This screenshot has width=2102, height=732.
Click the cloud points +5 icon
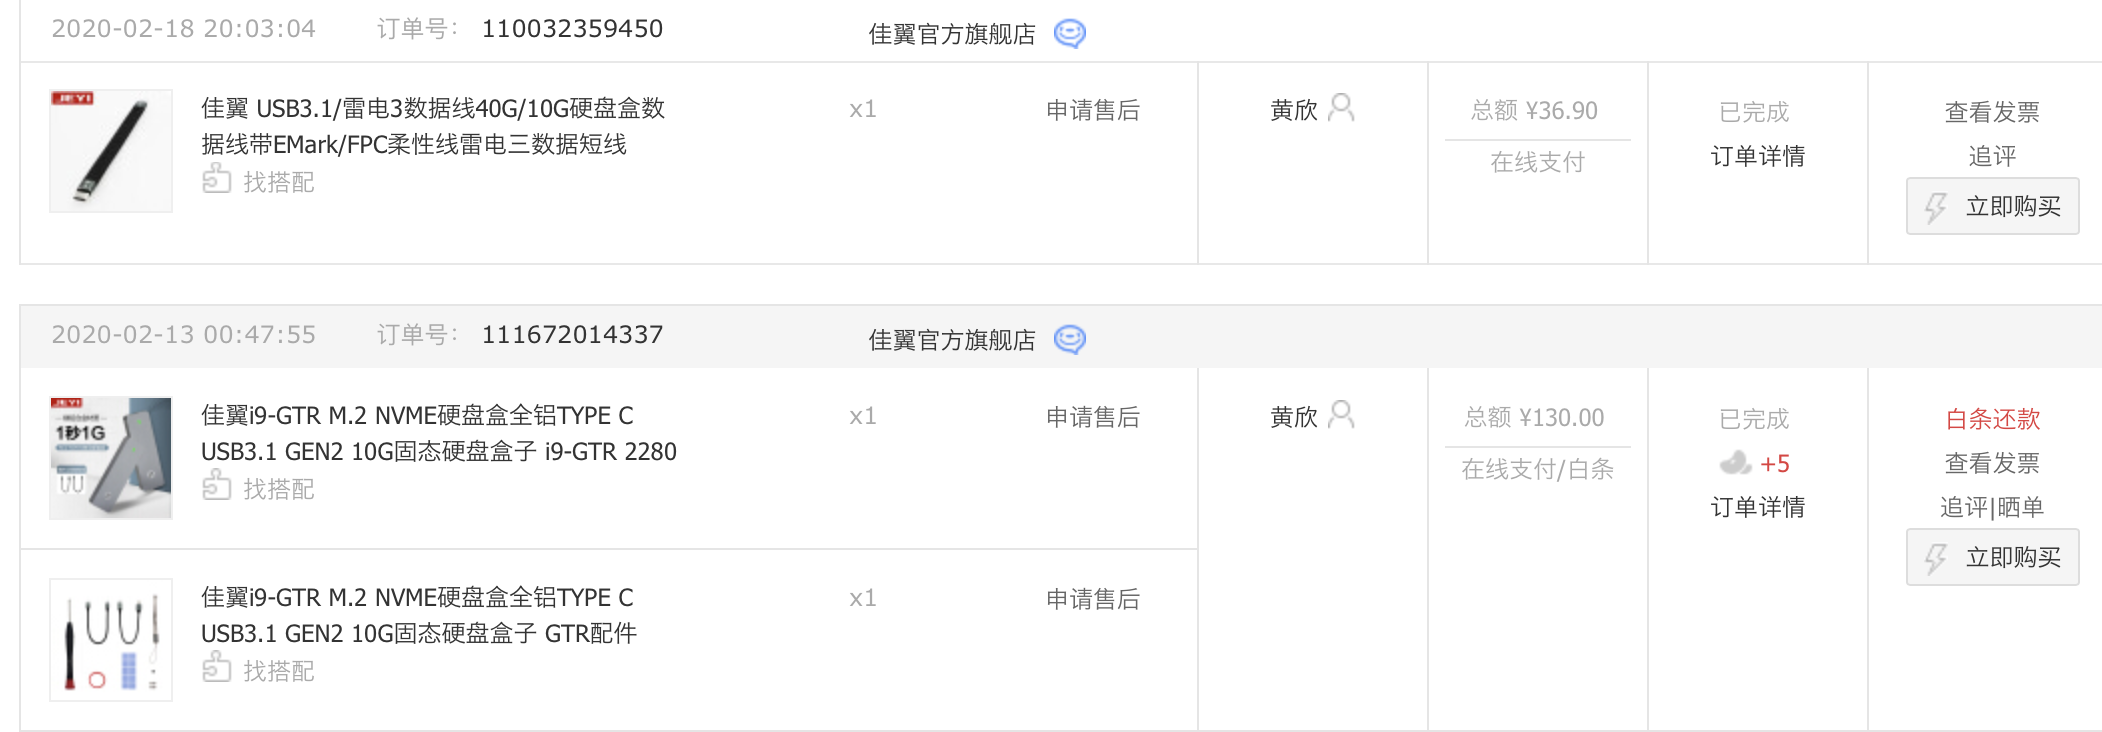click(x=1736, y=463)
